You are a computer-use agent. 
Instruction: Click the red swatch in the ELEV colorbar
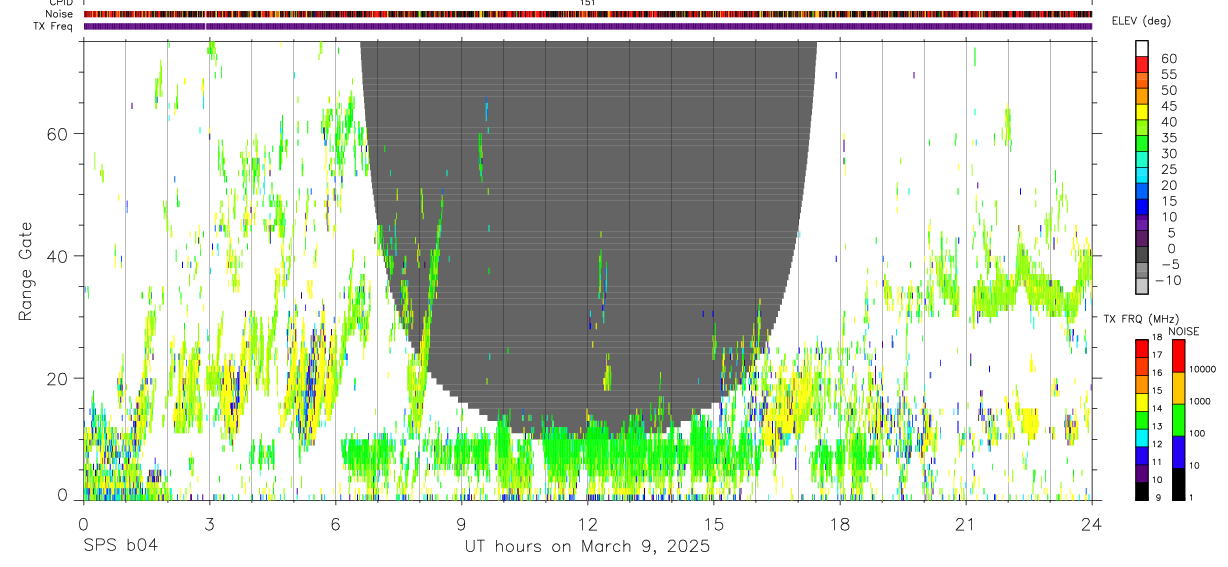coord(1142,63)
